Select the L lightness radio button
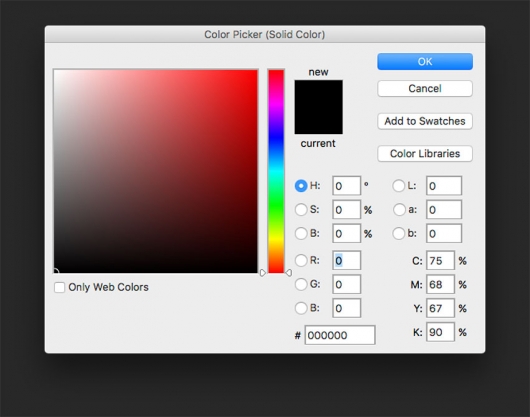The width and height of the screenshot is (530, 417). pyautogui.click(x=399, y=186)
